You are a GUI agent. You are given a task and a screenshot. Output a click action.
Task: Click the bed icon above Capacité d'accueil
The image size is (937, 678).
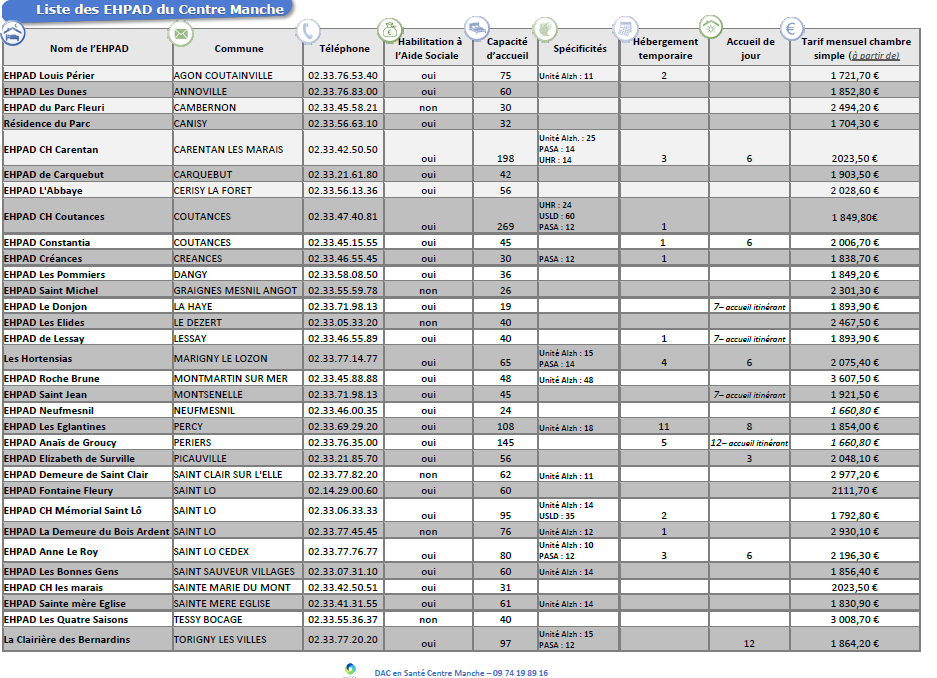click(x=477, y=28)
